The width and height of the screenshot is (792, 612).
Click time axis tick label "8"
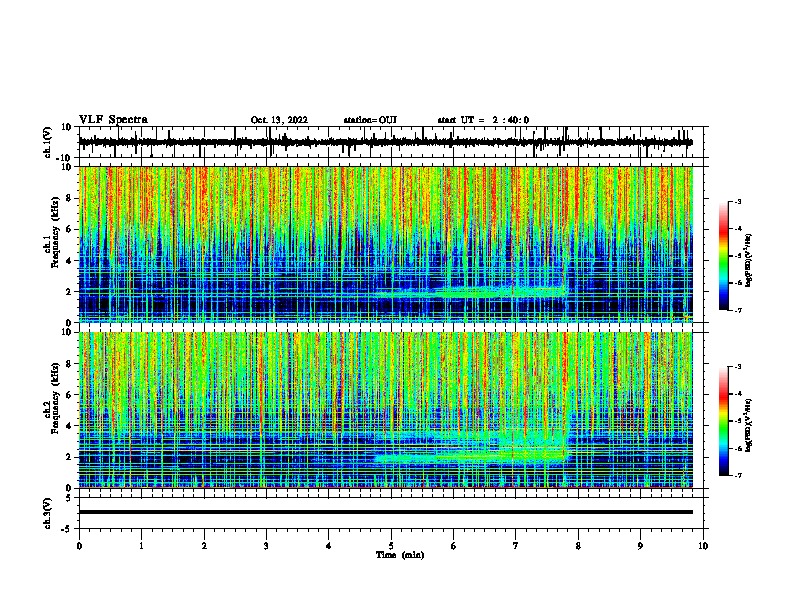click(x=578, y=546)
